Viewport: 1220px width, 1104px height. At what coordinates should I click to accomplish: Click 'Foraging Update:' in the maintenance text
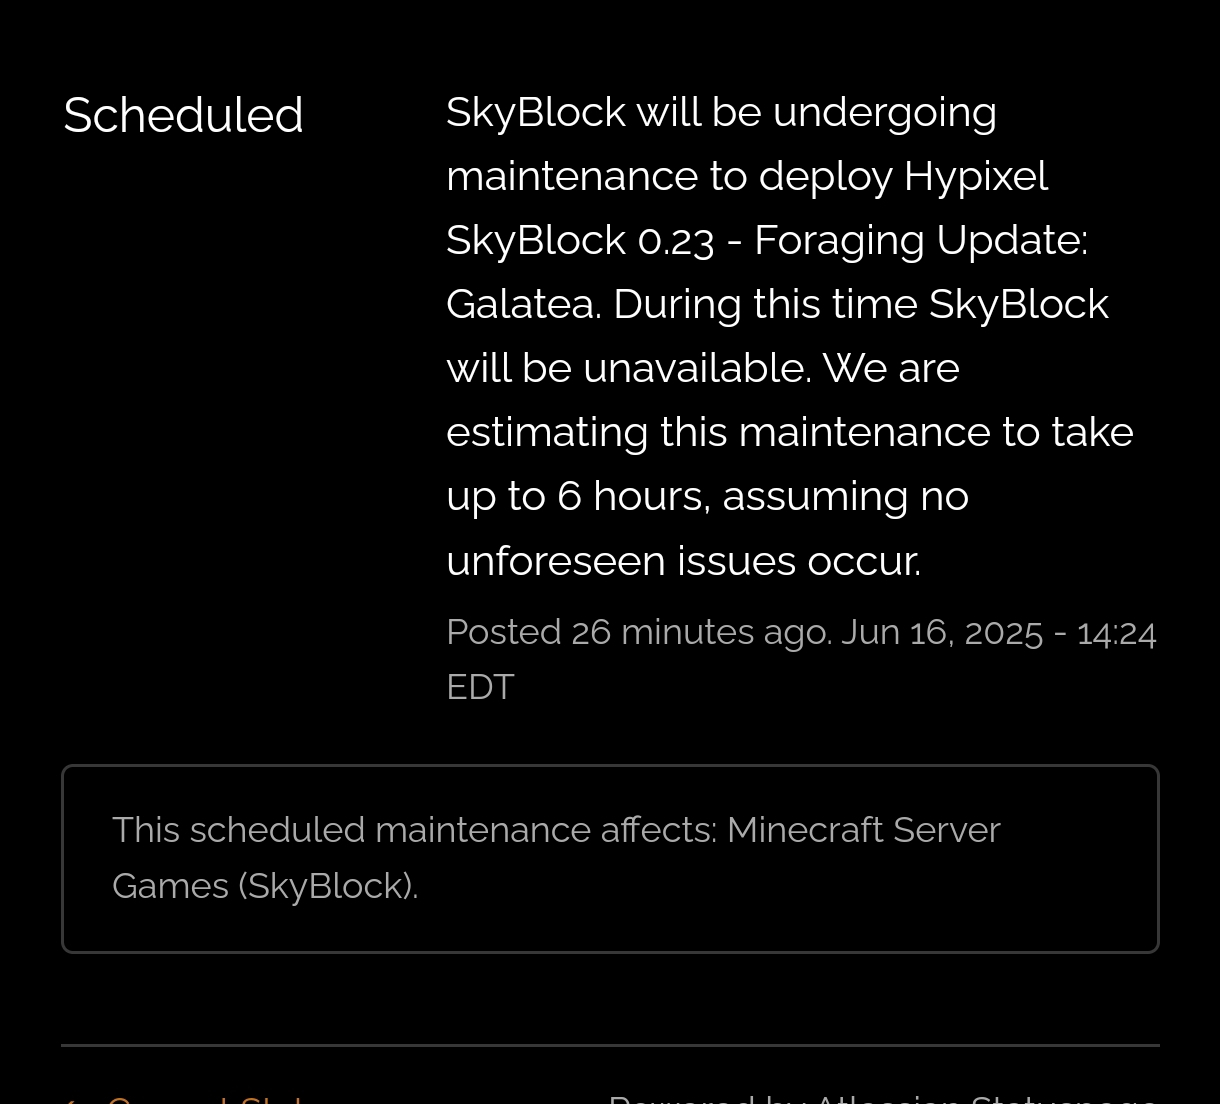click(x=921, y=240)
